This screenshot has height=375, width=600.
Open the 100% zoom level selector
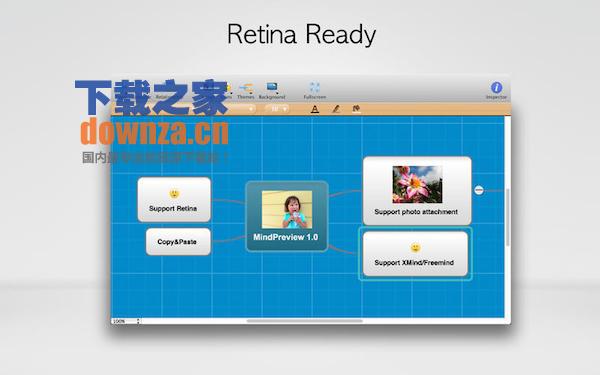126,321
